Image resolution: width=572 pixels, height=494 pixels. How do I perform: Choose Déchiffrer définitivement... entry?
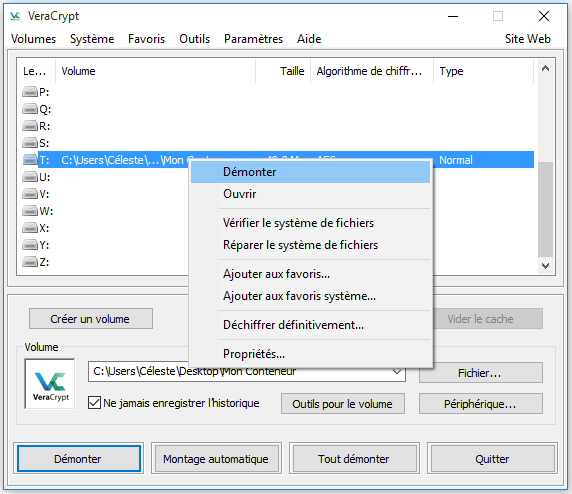(x=310, y=325)
